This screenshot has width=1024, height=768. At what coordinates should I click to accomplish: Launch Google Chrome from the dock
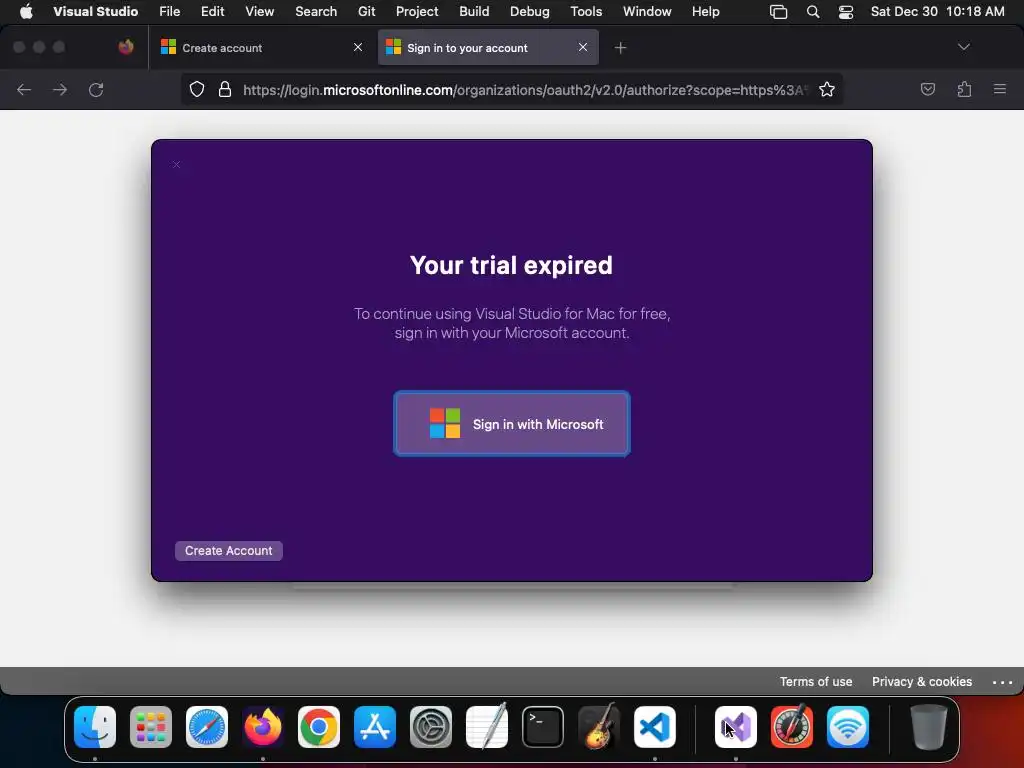[319, 727]
